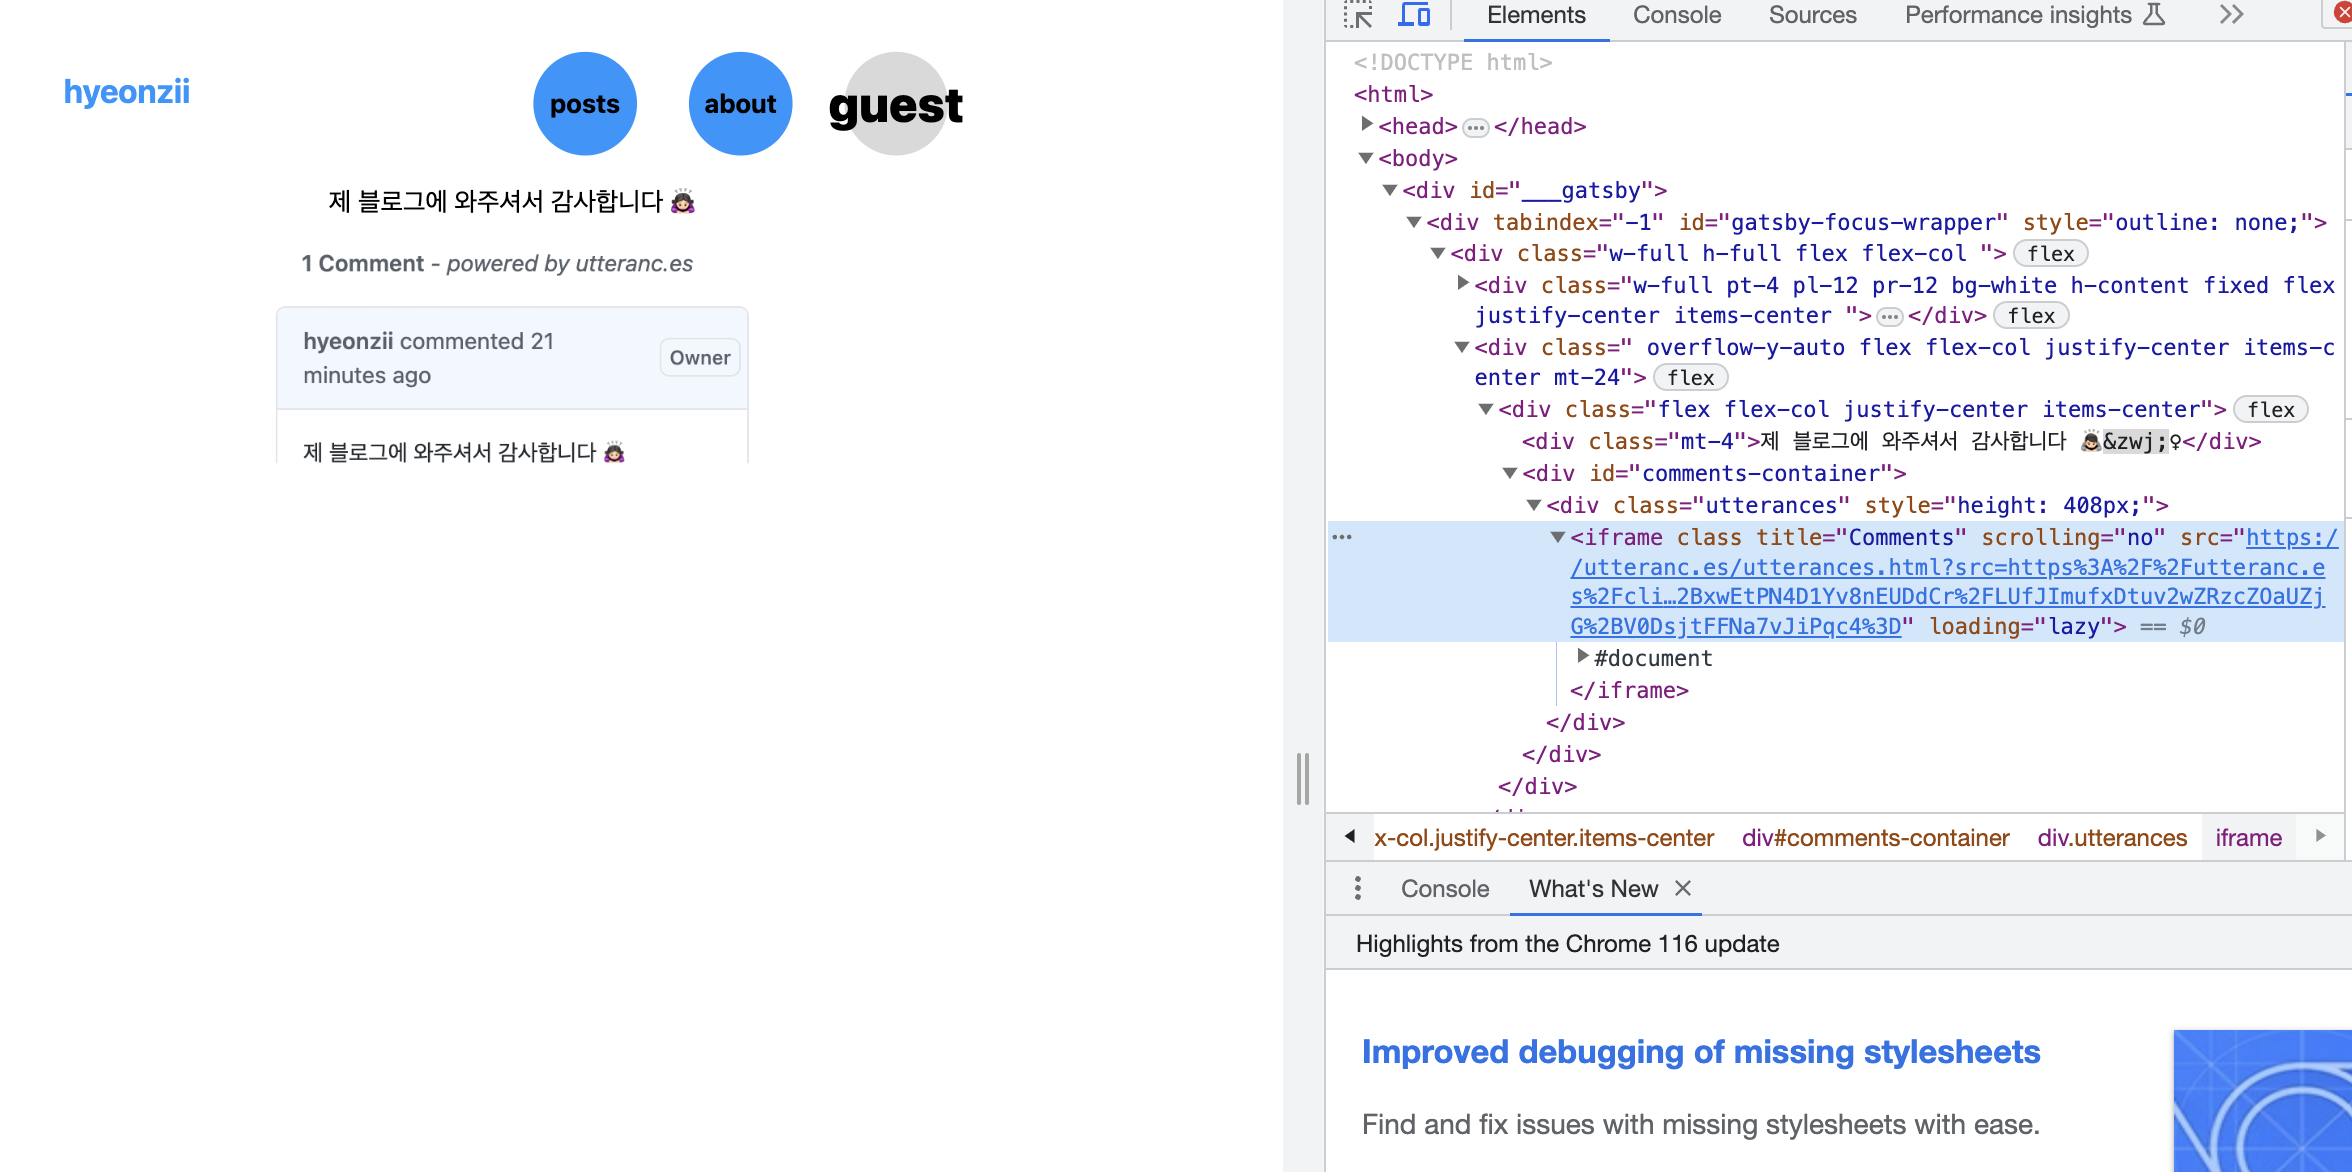
Task: Activate the inspect element picker icon
Action: coord(1358,15)
